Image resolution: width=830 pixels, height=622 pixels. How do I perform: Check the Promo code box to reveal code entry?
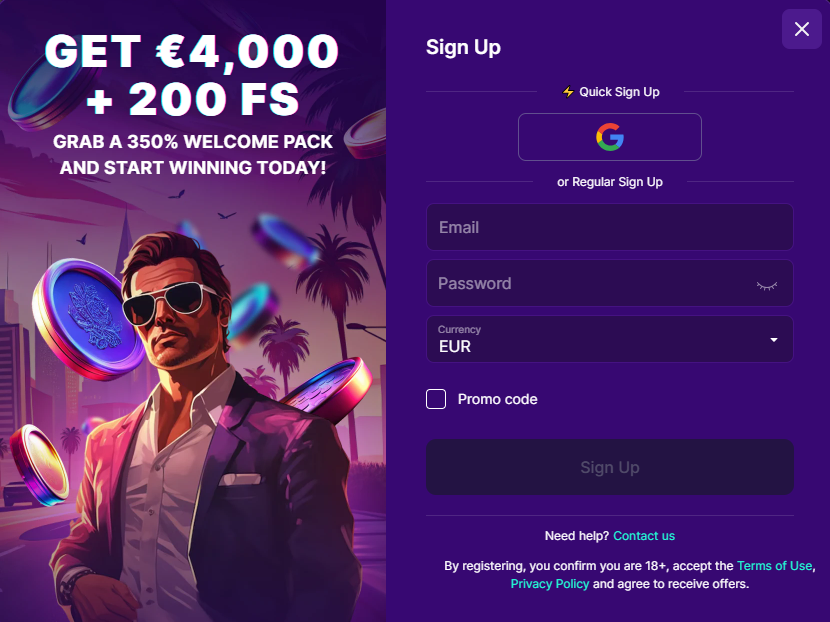[436, 399]
